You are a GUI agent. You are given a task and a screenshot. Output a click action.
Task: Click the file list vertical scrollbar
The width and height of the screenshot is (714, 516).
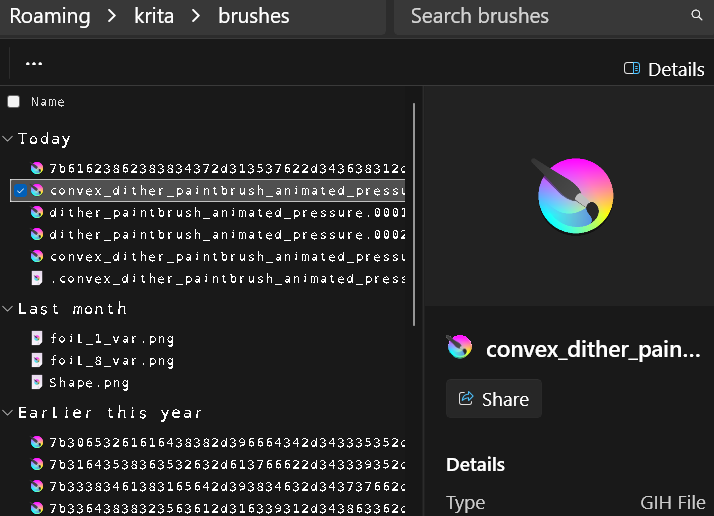click(414, 215)
